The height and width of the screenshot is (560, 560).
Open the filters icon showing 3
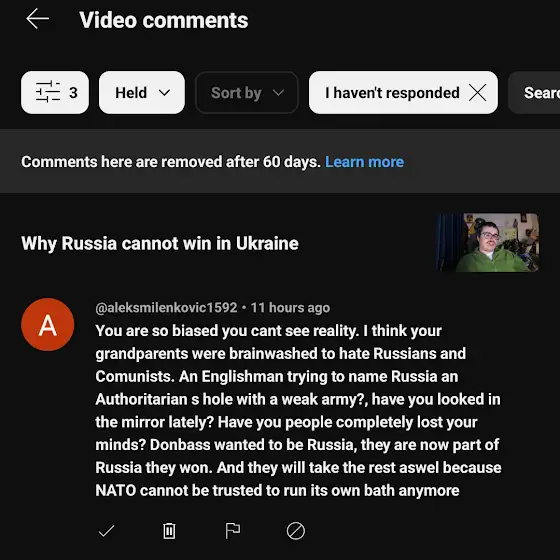55,92
